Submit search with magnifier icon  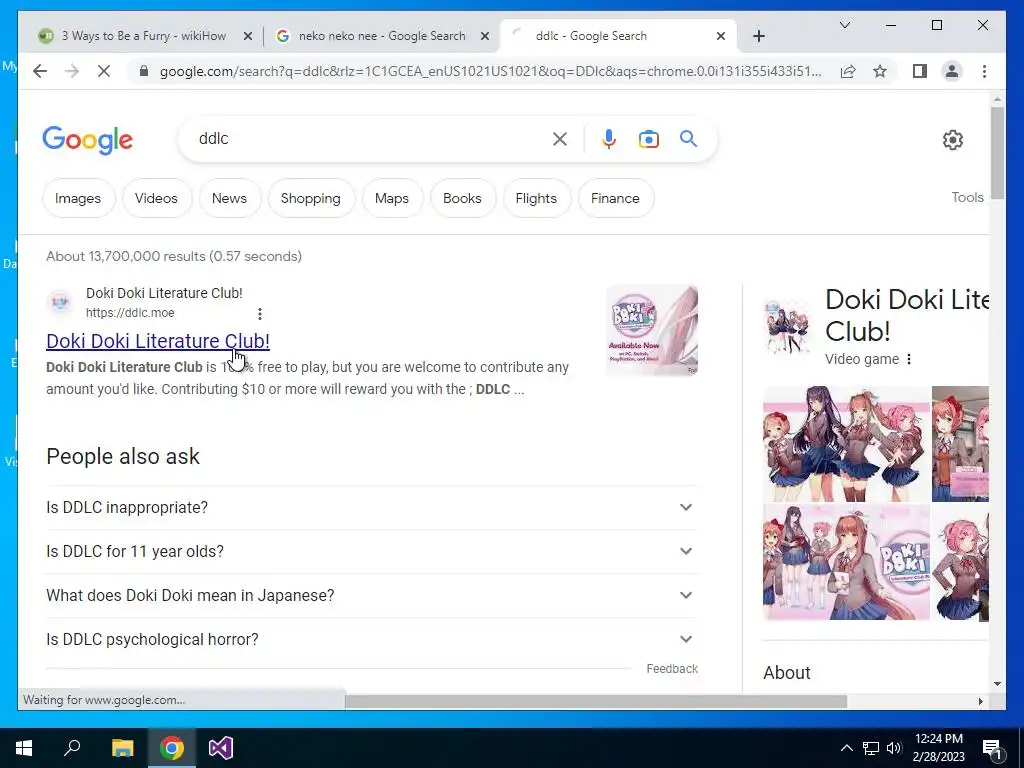[688, 138]
